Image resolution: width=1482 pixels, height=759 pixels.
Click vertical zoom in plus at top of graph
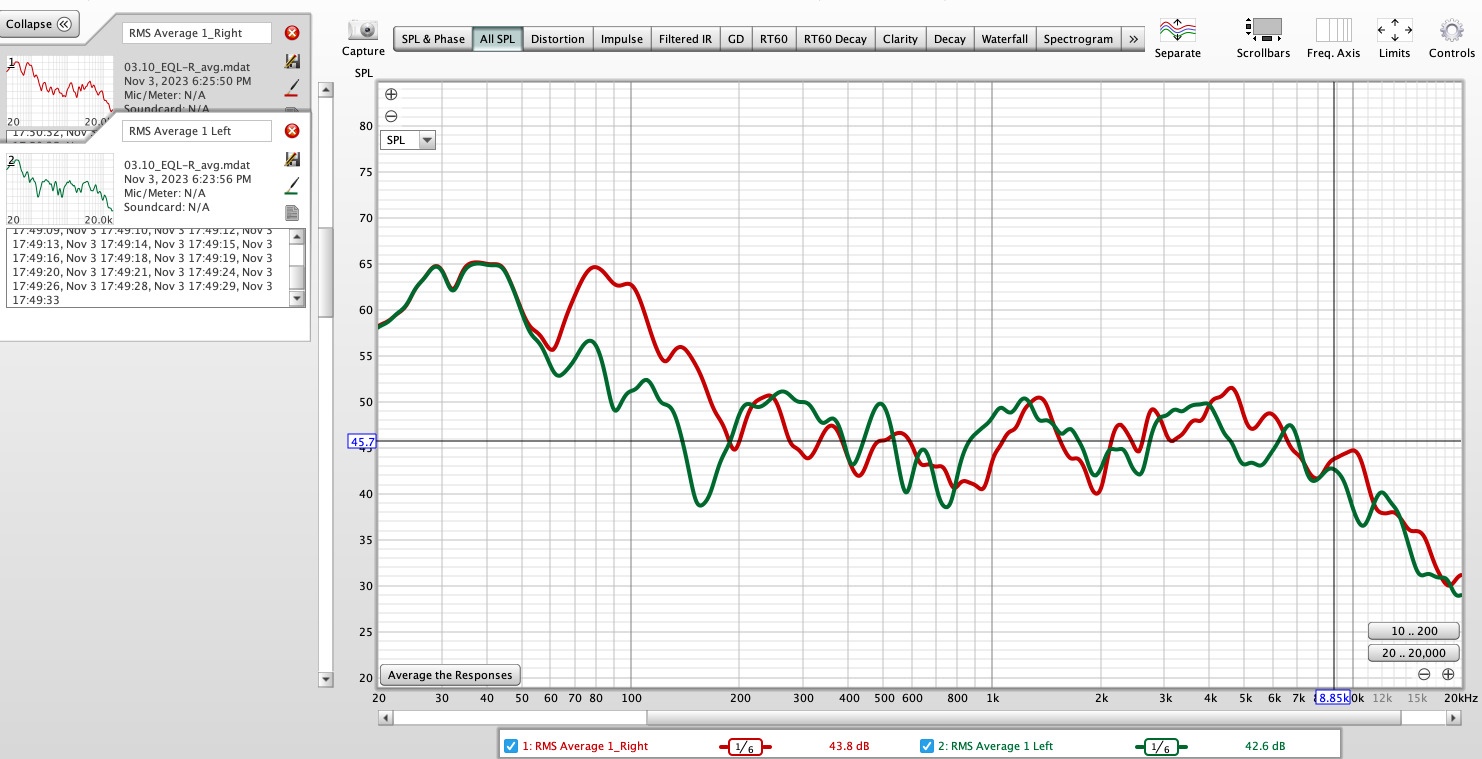tap(391, 95)
